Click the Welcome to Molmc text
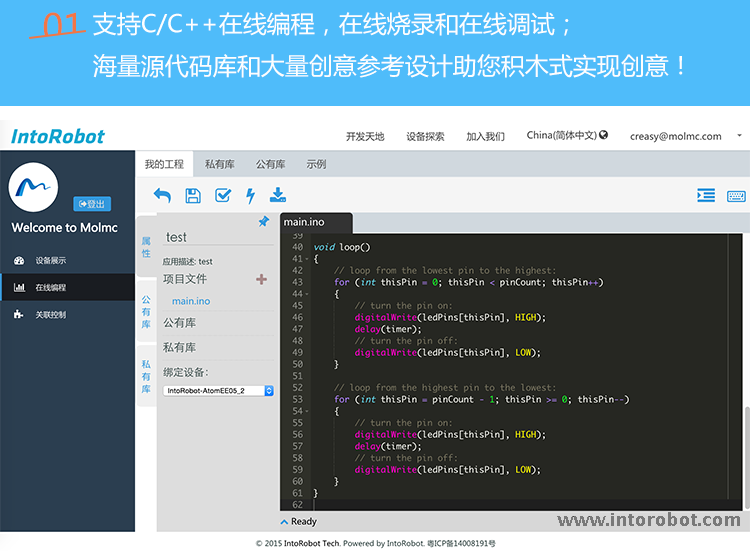 65,228
